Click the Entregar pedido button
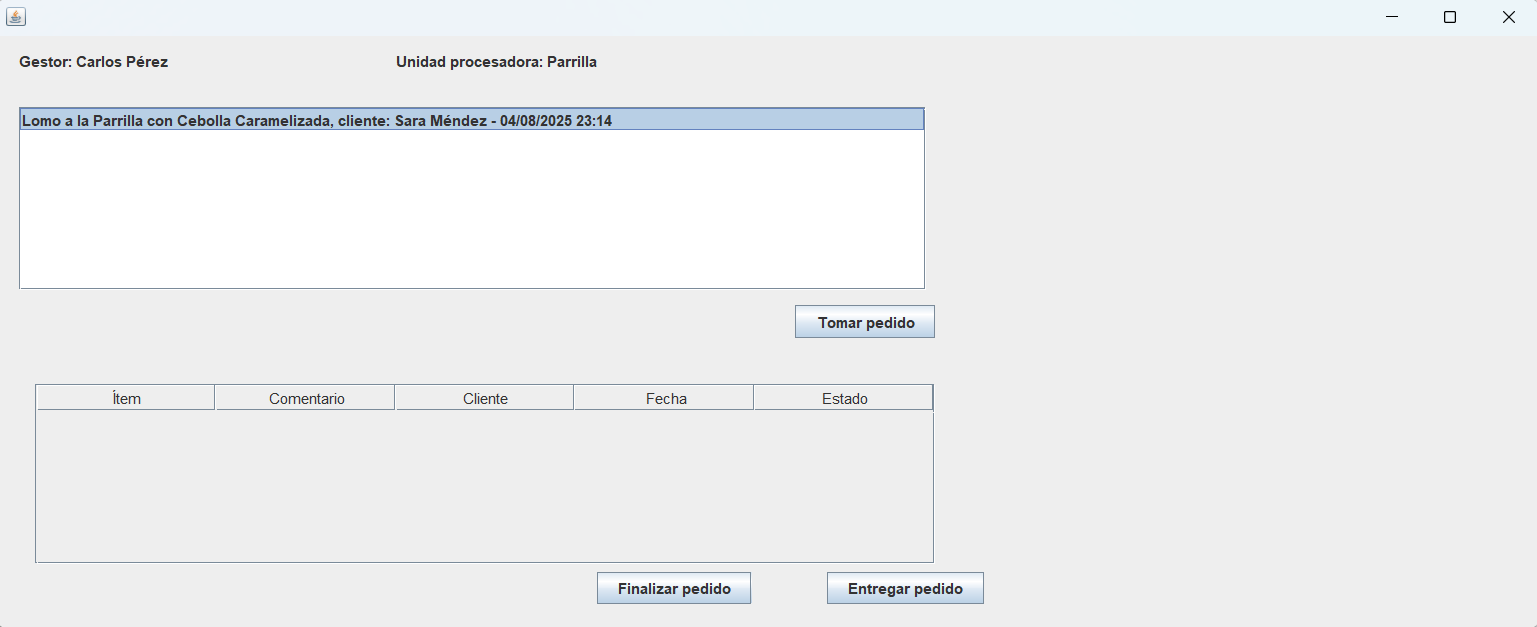Viewport: 1537px width, 627px height. pyautogui.click(x=905, y=588)
